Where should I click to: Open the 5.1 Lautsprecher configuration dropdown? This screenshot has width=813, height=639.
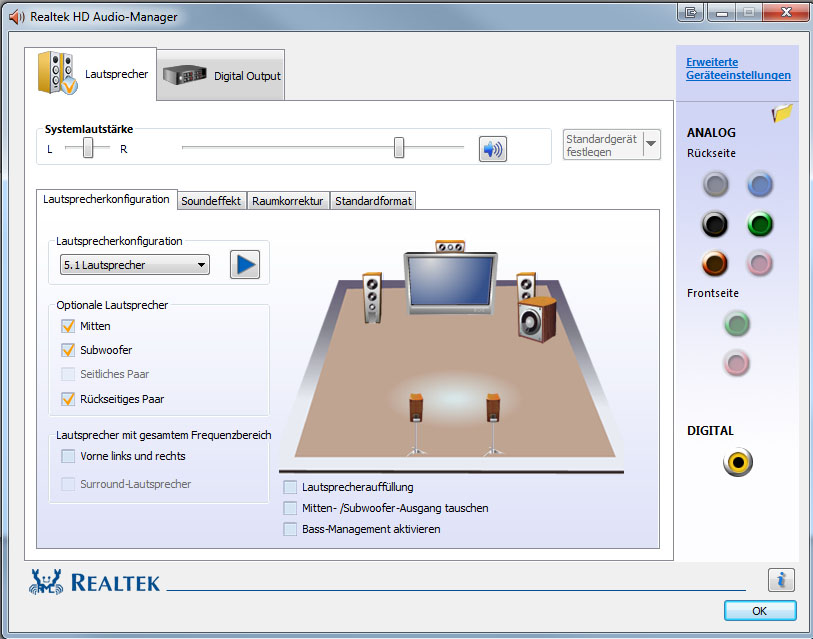tap(135, 265)
